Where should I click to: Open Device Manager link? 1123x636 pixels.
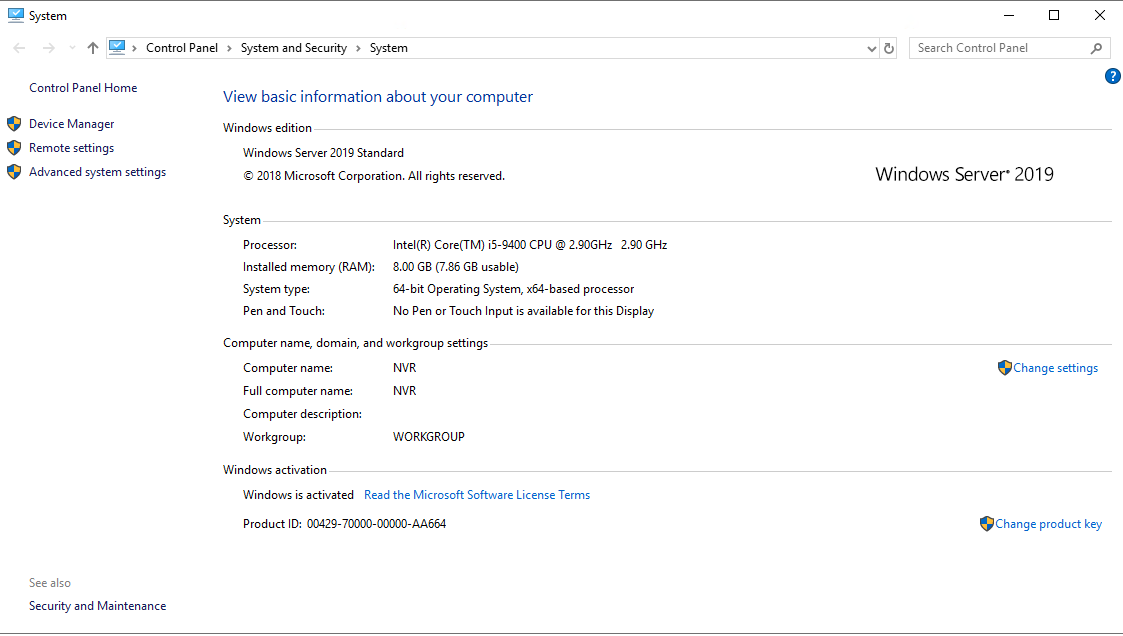point(72,124)
